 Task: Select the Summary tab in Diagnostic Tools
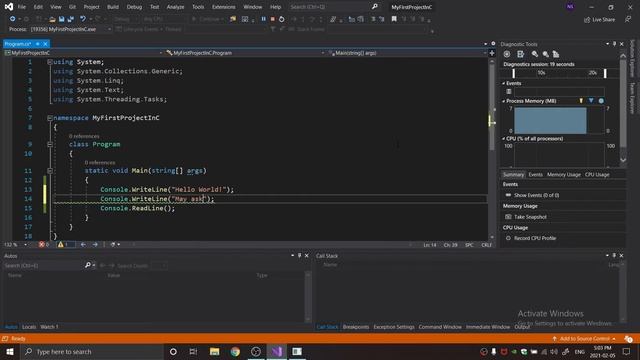pos(513,175)
